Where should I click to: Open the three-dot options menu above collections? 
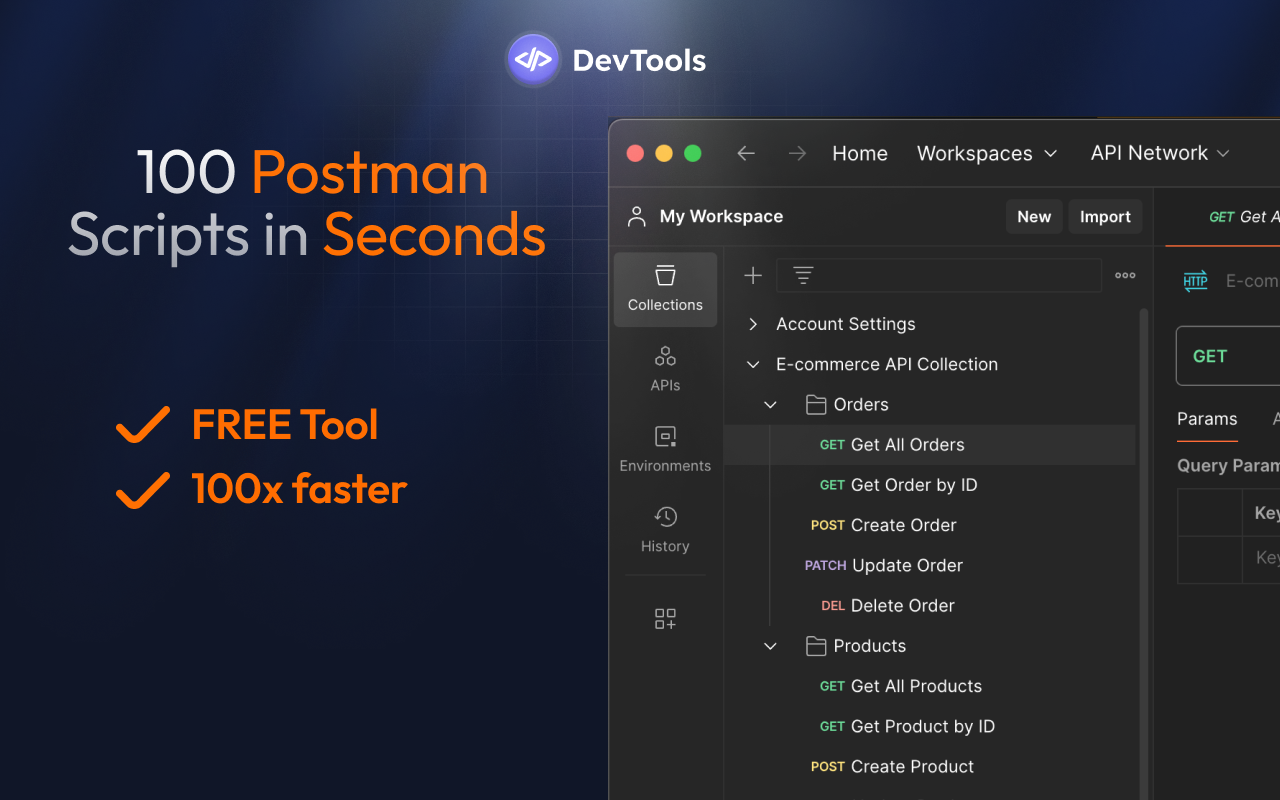point(1125,276)
